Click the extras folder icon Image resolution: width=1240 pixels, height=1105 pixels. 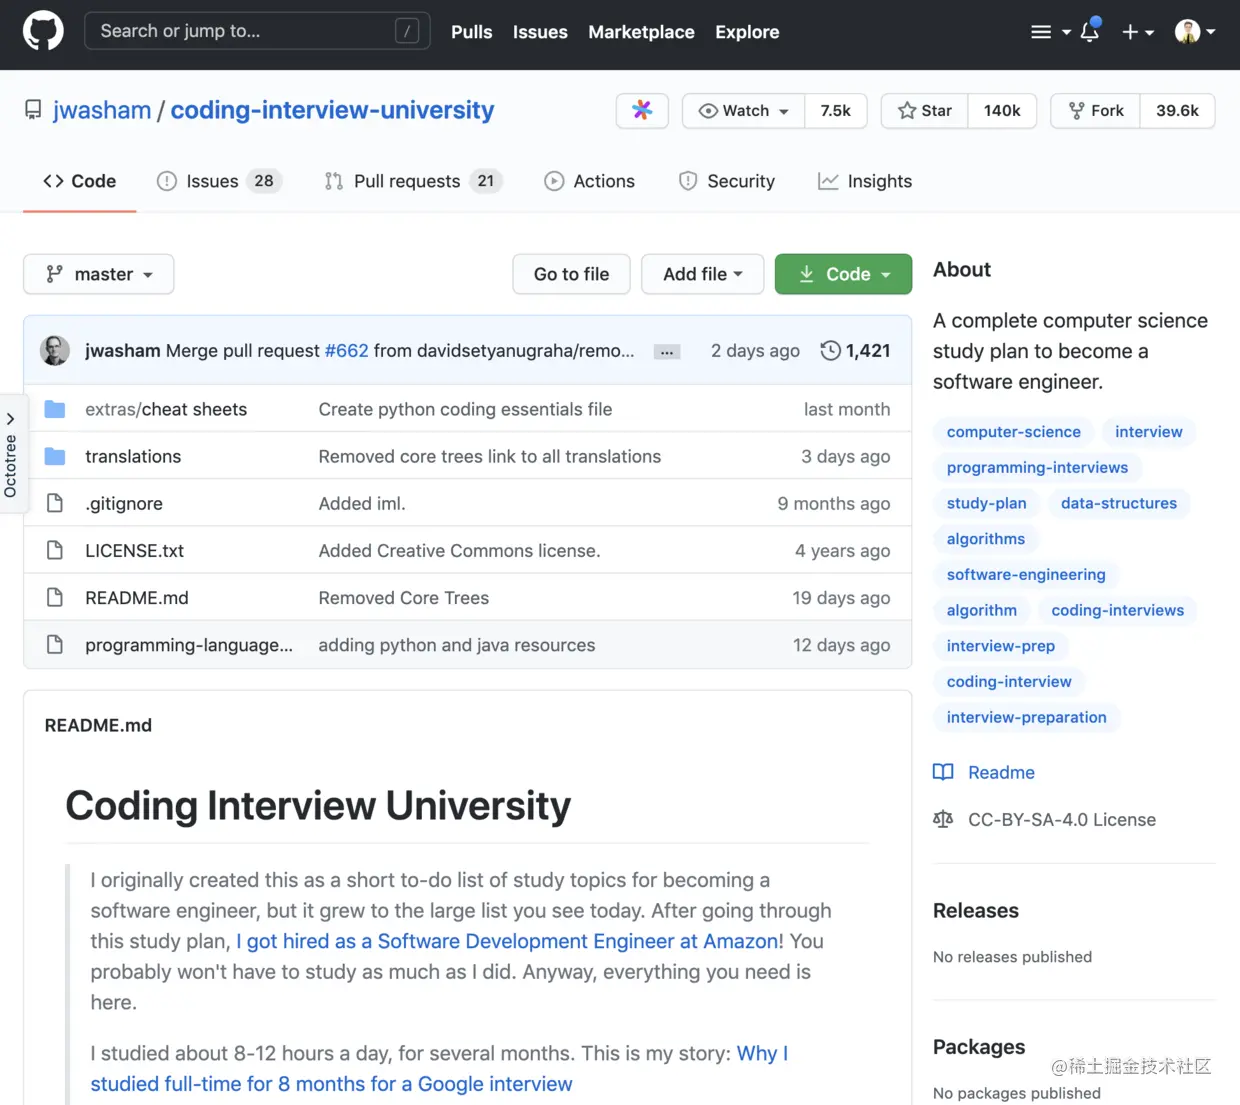click(x=55, y=409)
